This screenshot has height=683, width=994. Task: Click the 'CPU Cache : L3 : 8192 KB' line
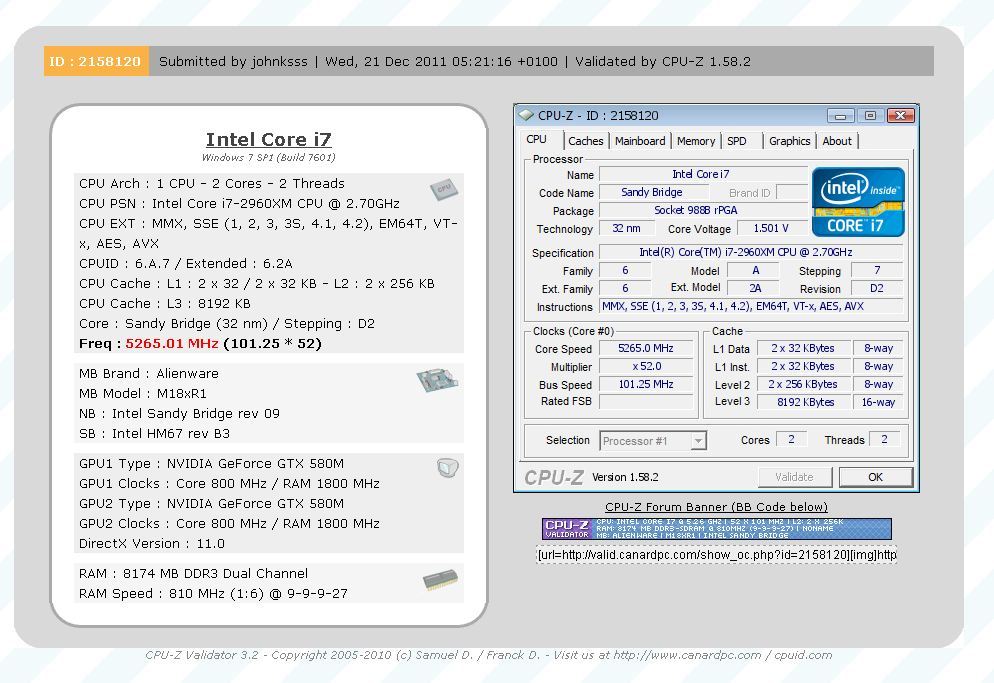click(x=165, y=304)
